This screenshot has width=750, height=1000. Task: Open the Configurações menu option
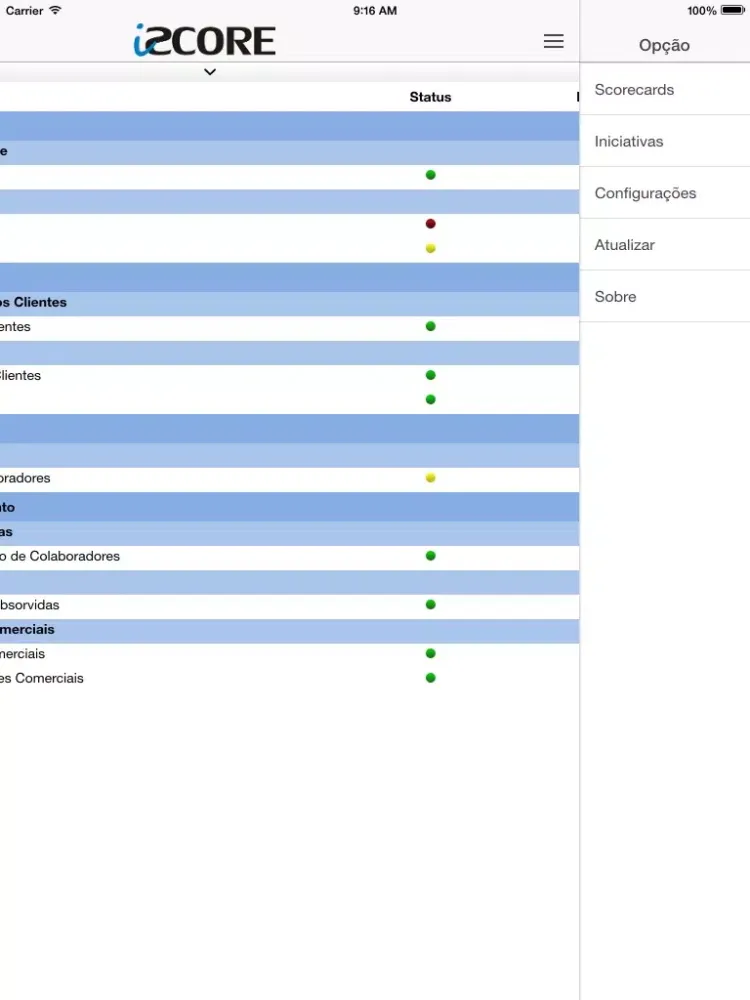tap(665, 193)
